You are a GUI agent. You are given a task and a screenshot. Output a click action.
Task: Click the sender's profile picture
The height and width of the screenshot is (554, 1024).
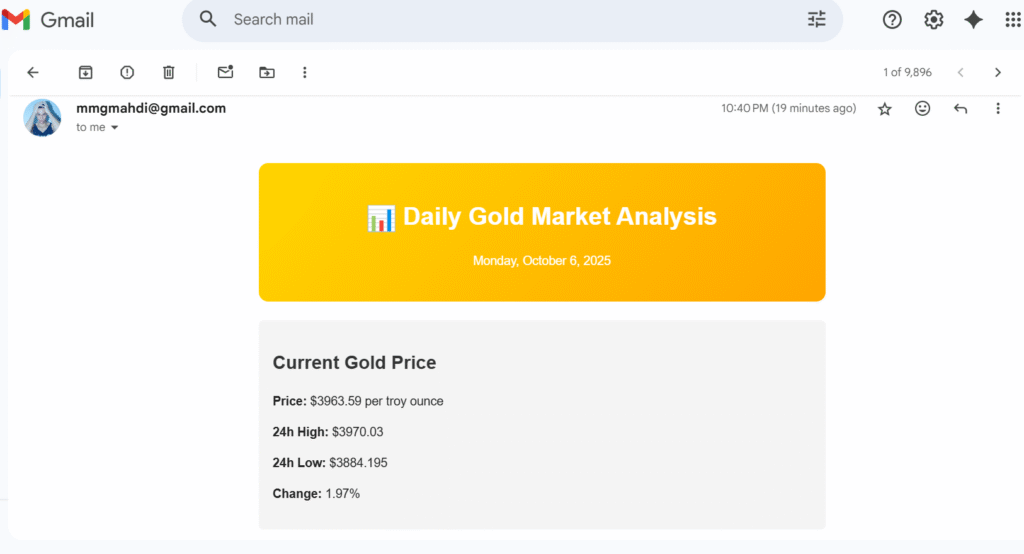(x=43, y=118)
